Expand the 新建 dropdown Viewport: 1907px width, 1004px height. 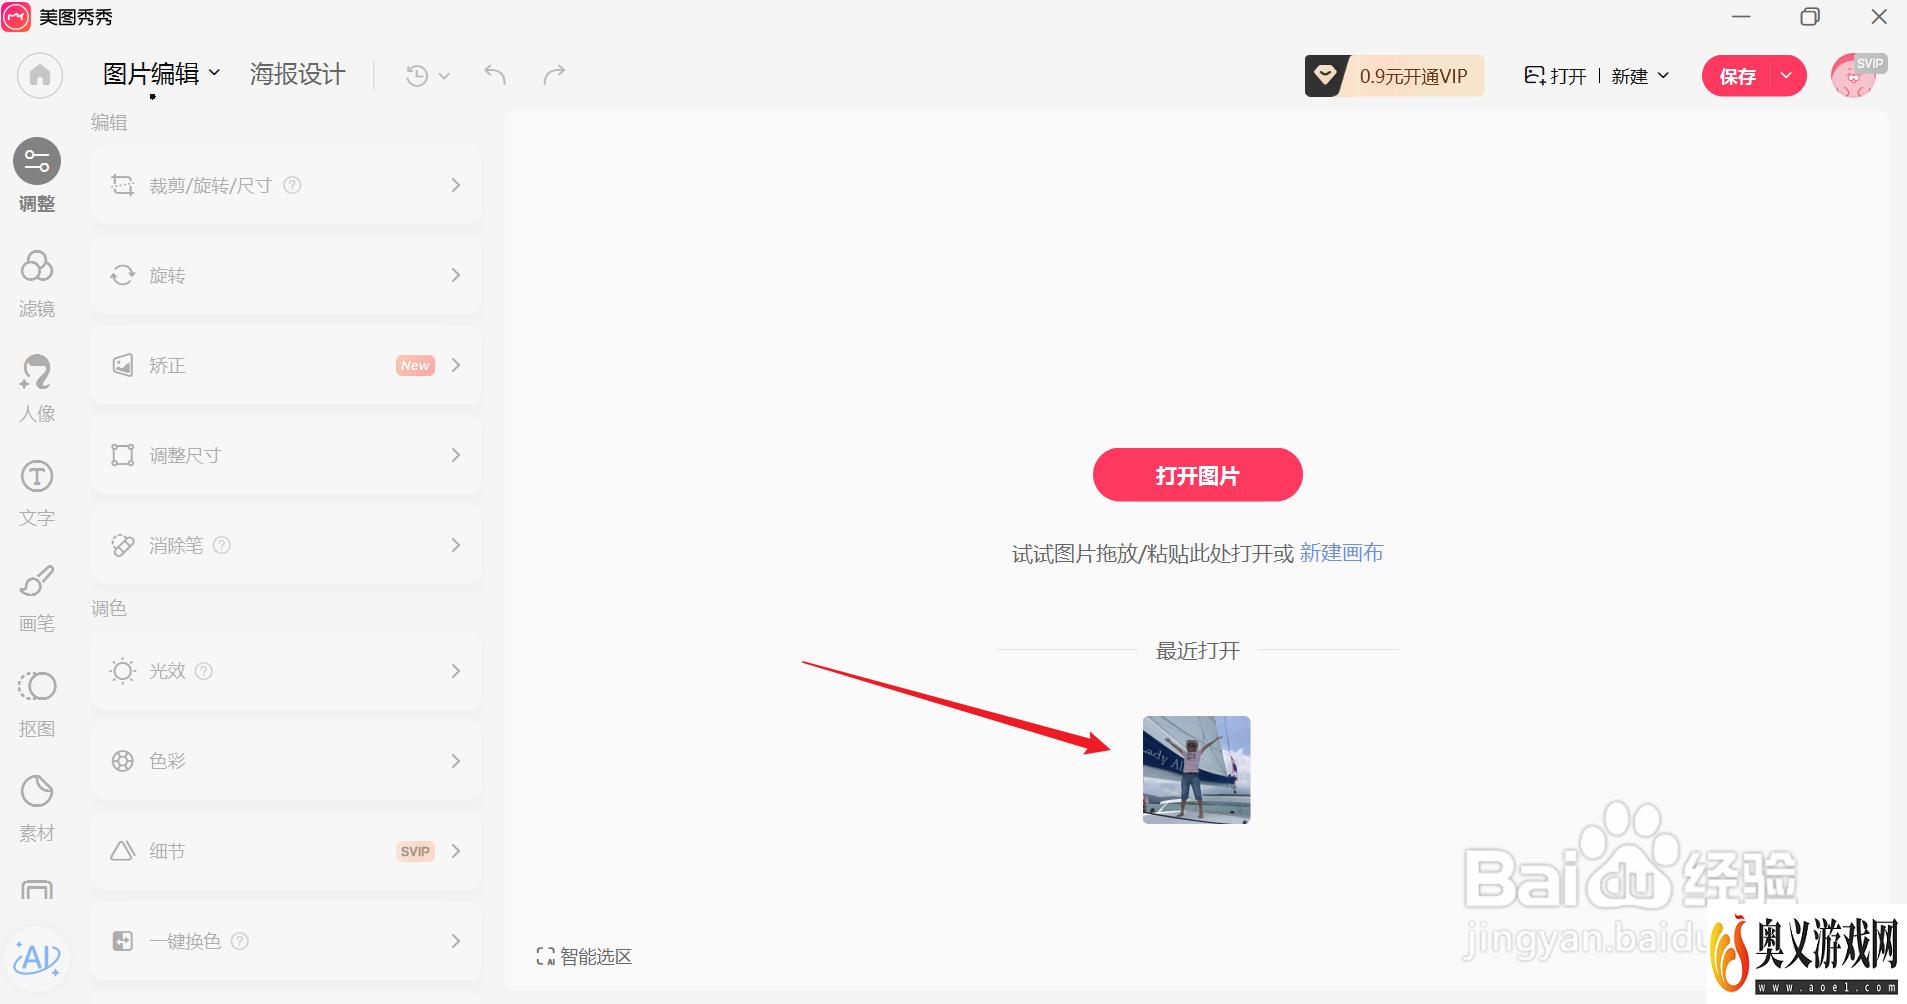click(1640, 76)
